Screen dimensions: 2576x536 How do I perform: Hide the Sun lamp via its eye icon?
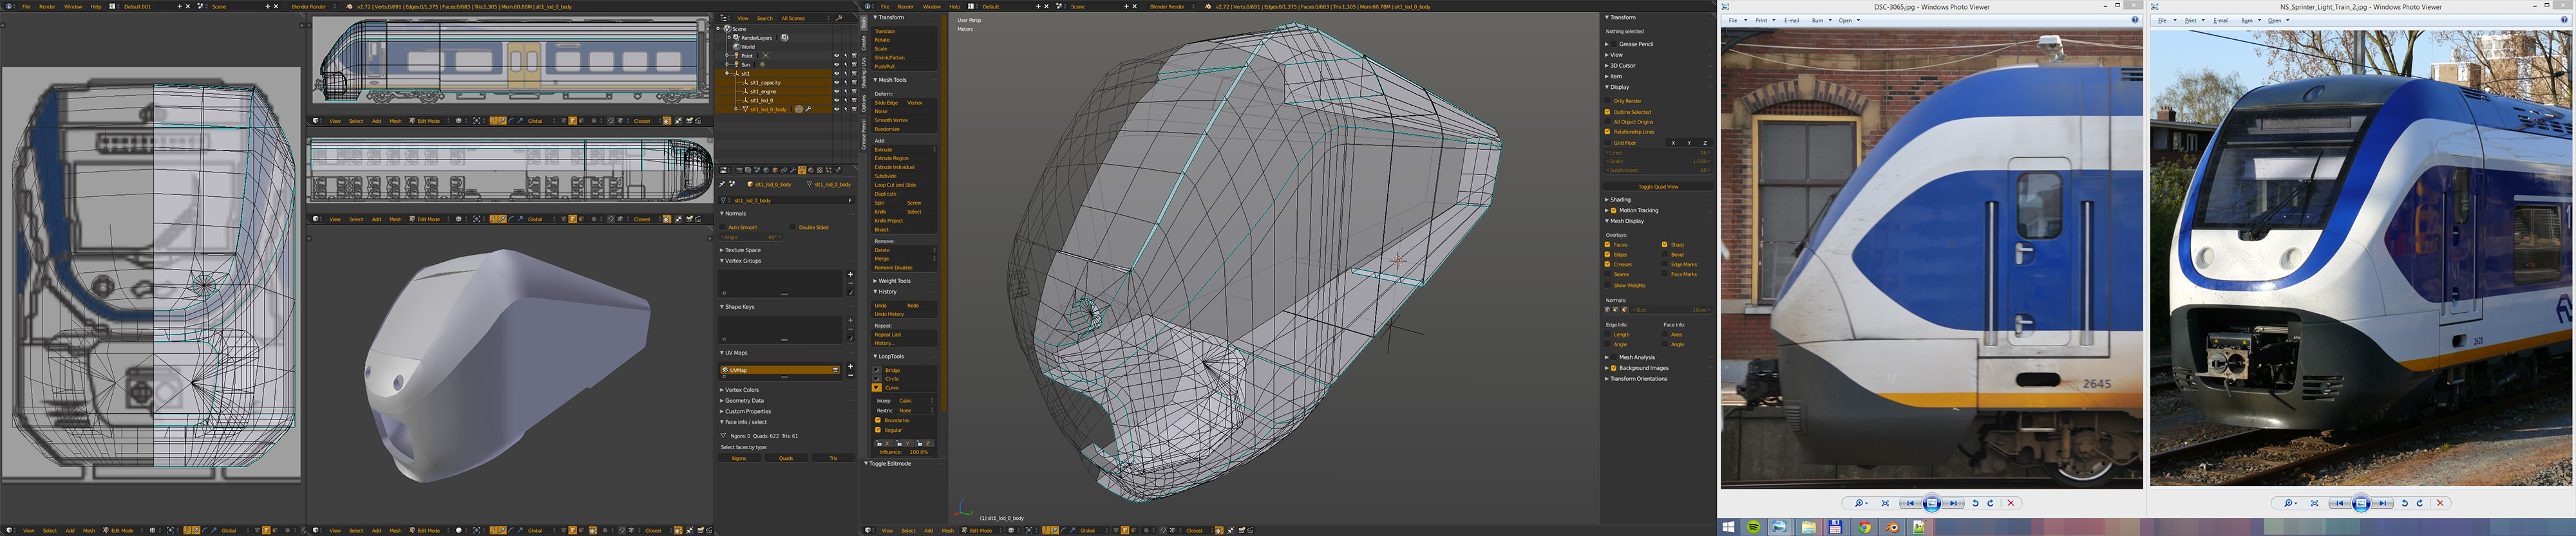pos(836,64)
